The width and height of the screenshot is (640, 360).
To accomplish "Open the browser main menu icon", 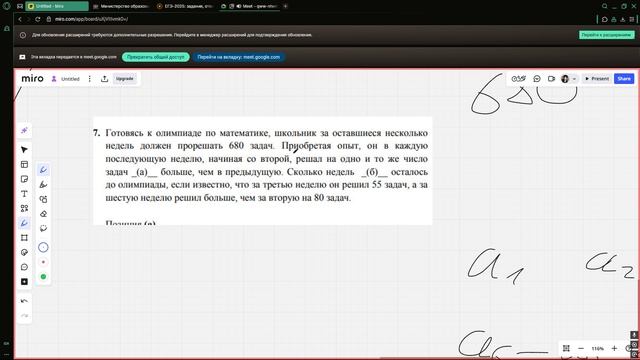I will pos(632,19).
